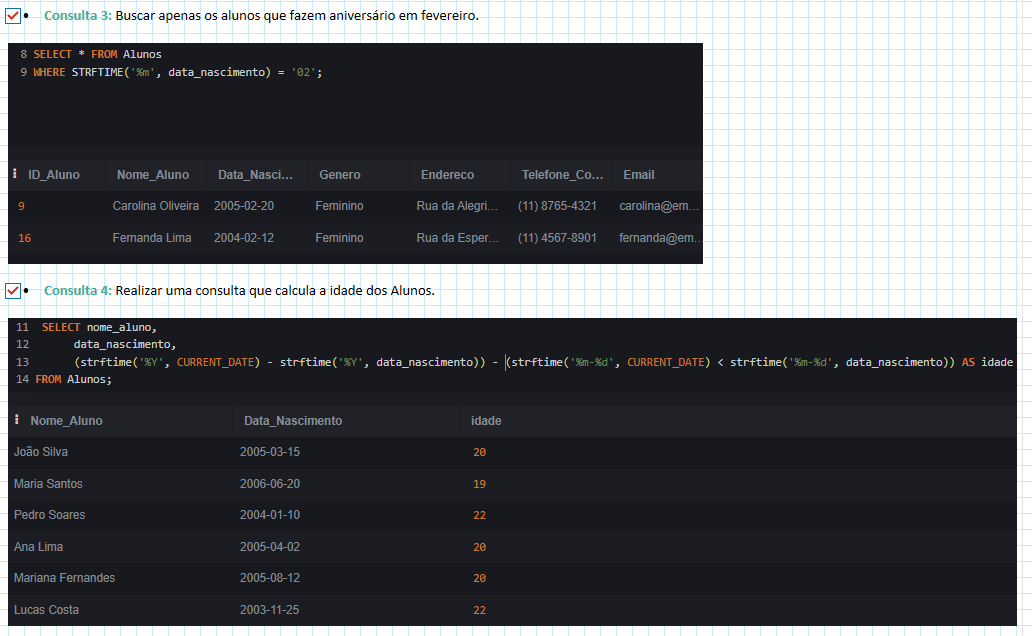Select birth date cell 2004-02-12
Viewport: 1032px width, 636px height.
click(244, 238)
